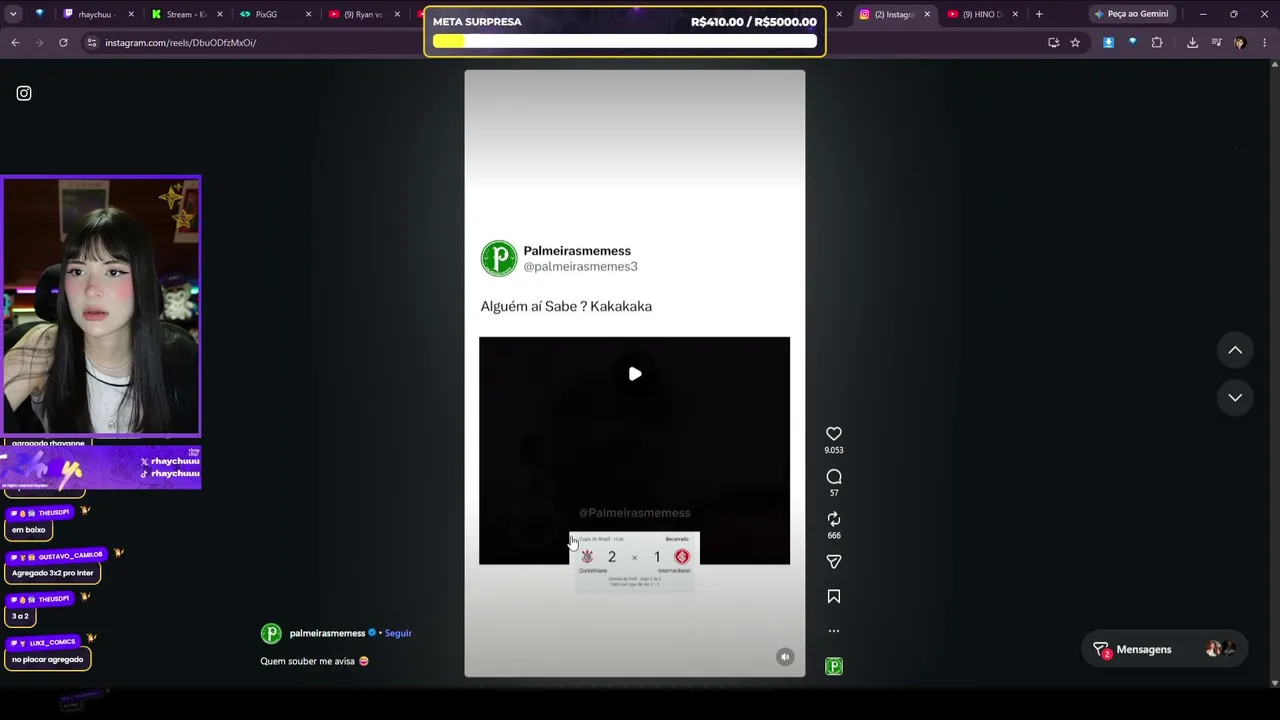Open the media controls icon
The width and height of the screenshot is (1280, 720).
point(1216,43)
